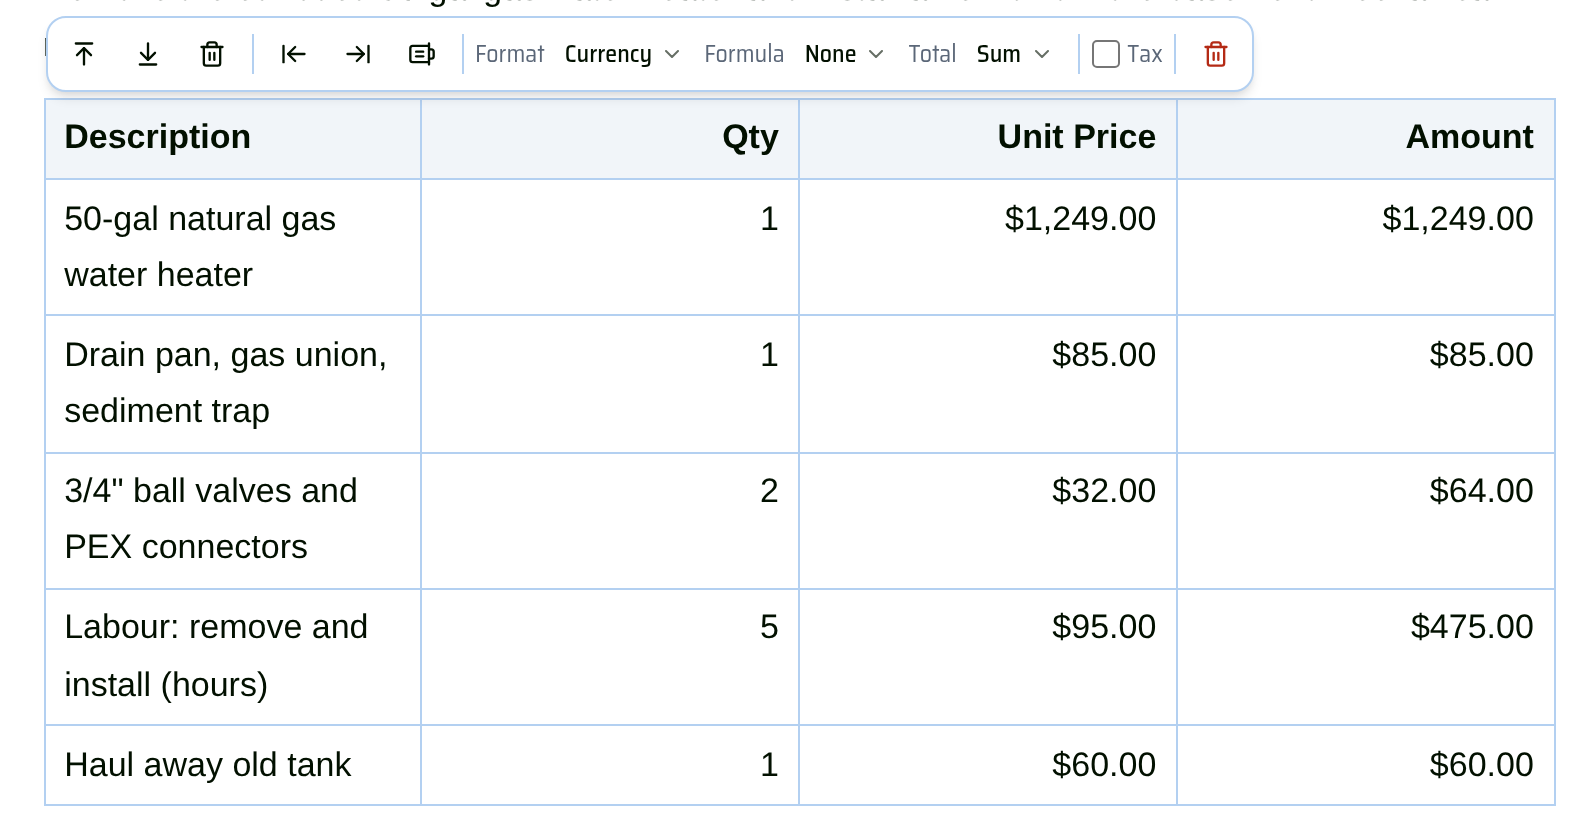Click the quantity 5 cell for Labour

coord(610,657)
